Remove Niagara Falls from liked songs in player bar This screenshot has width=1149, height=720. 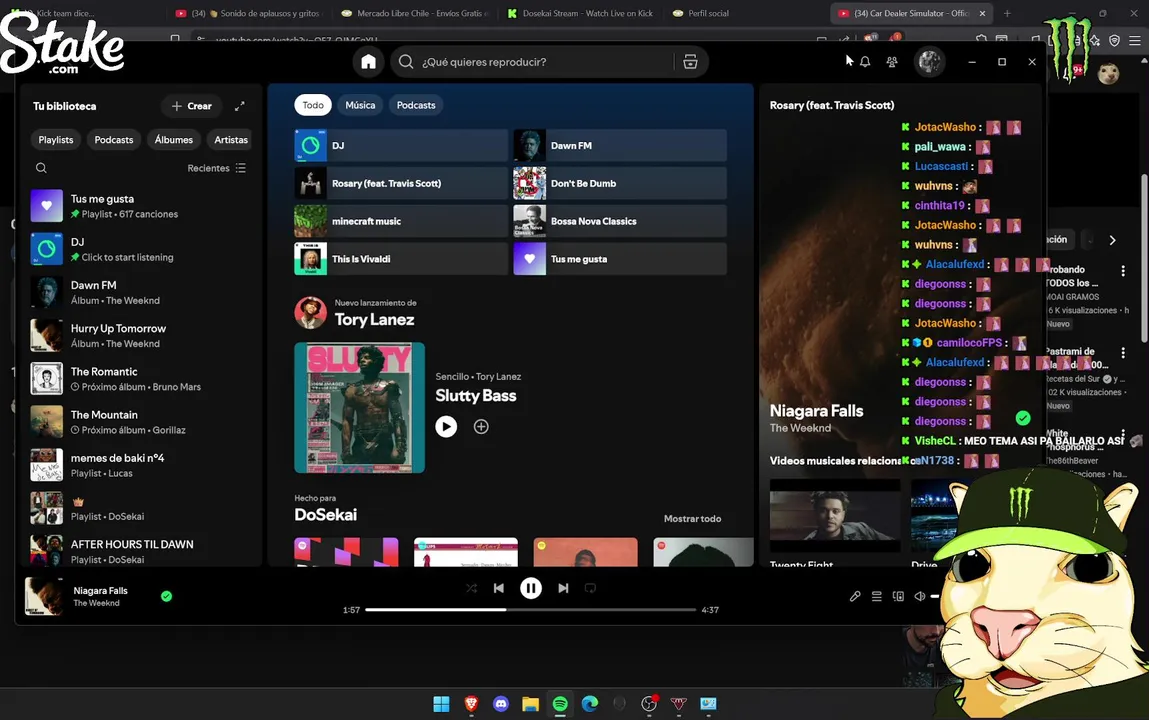[166, 596]
